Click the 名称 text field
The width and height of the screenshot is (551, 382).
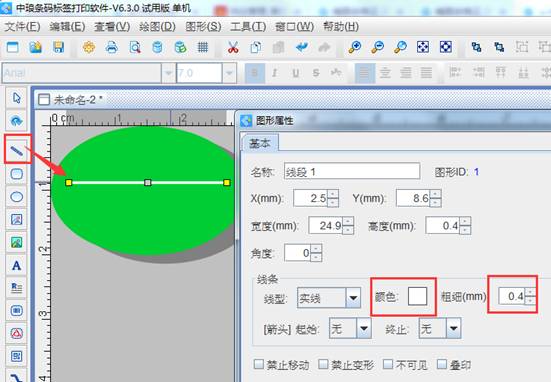352,171
